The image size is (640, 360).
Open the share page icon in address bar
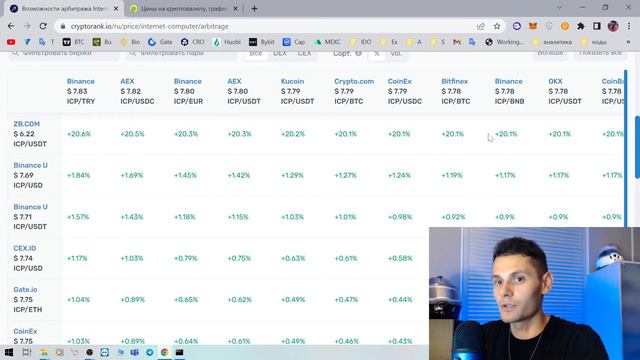click(481, 26)
